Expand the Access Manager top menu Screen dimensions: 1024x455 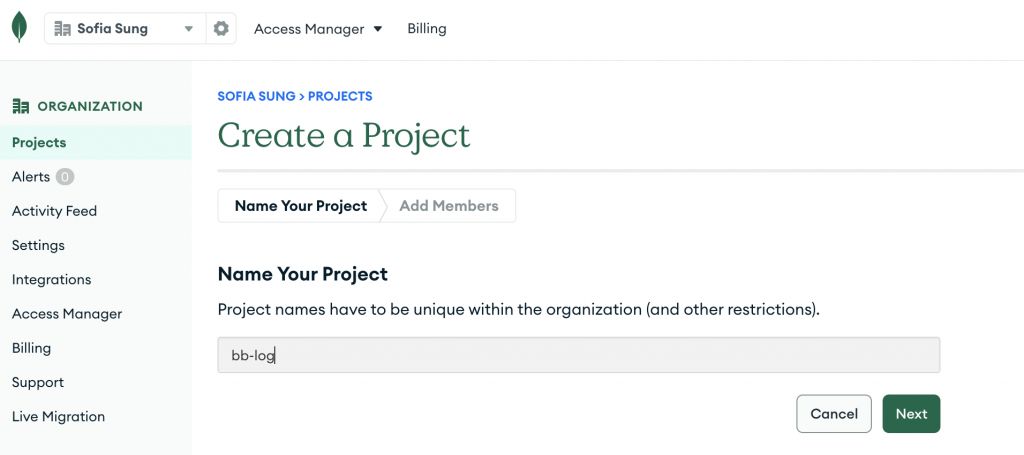[318, 29]
